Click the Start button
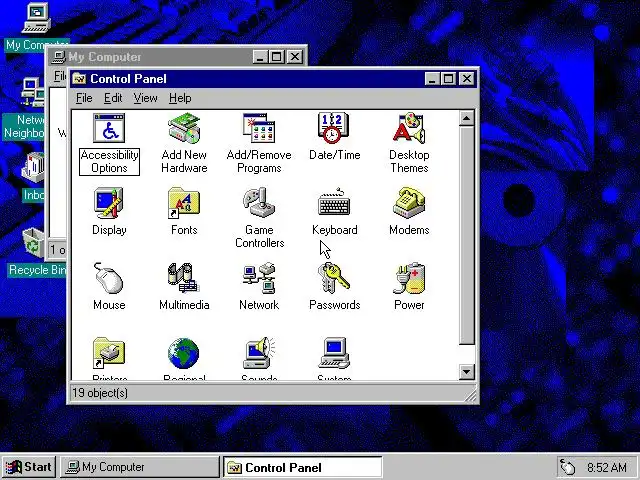Viewport: 640px width, 480px height. tap(29, 467)
